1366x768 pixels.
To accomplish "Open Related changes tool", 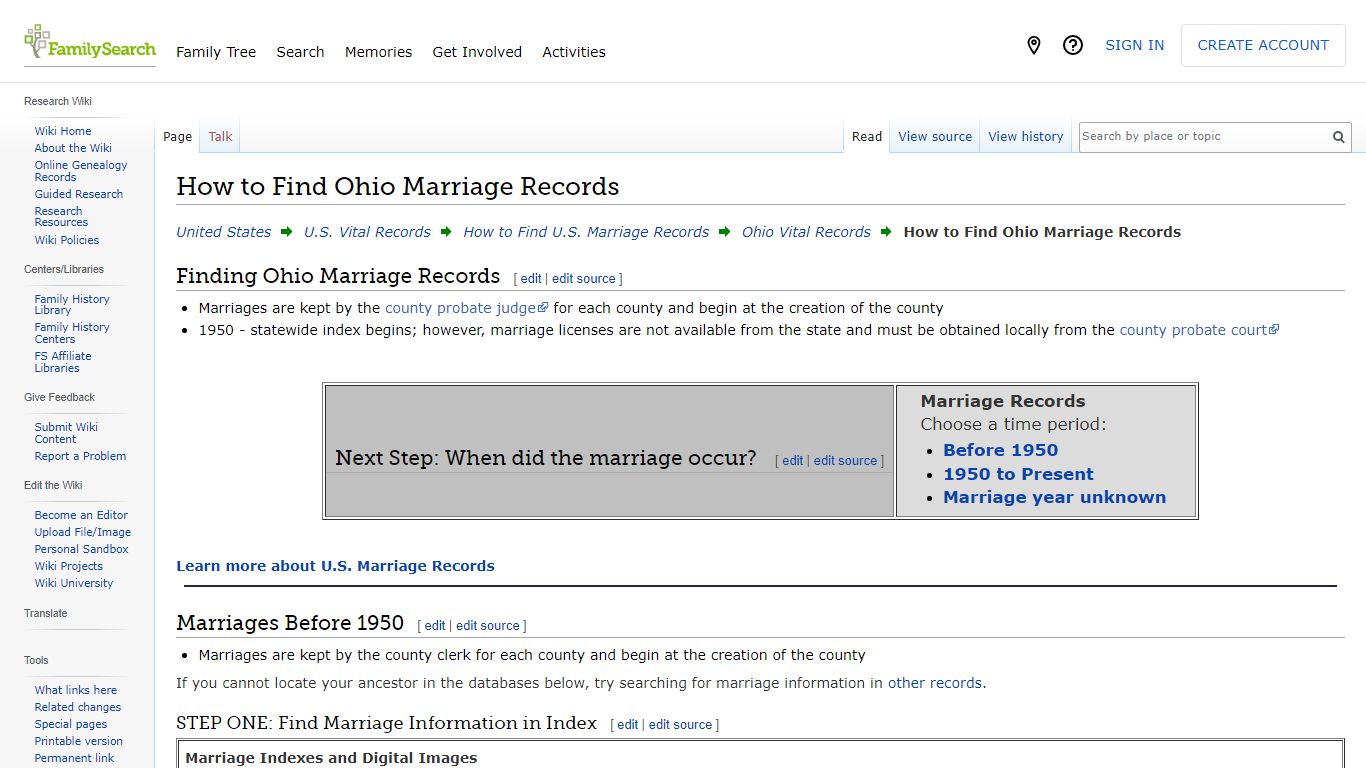I will pos(78,707).
